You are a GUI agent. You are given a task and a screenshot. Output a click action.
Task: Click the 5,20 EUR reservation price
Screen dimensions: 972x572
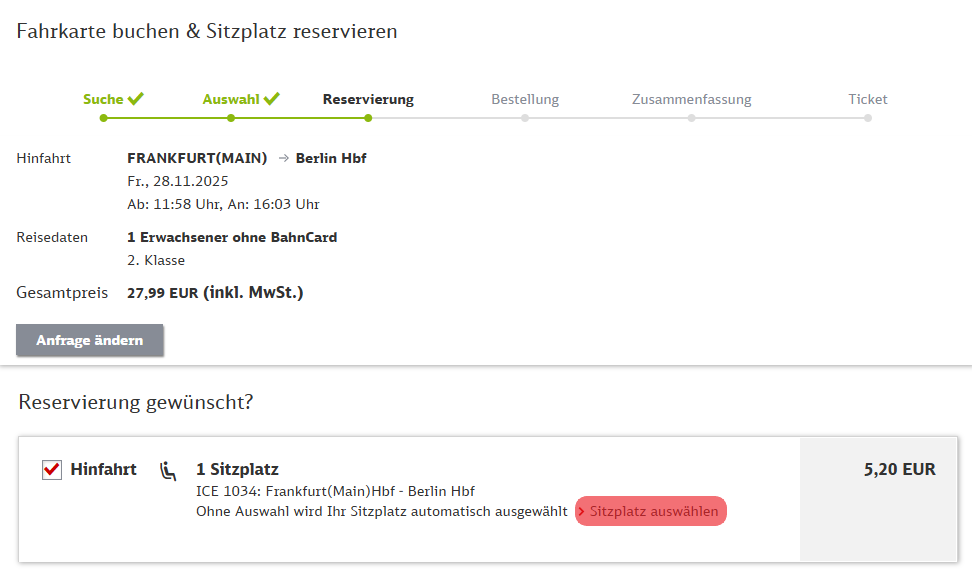(x=900, y=469)
